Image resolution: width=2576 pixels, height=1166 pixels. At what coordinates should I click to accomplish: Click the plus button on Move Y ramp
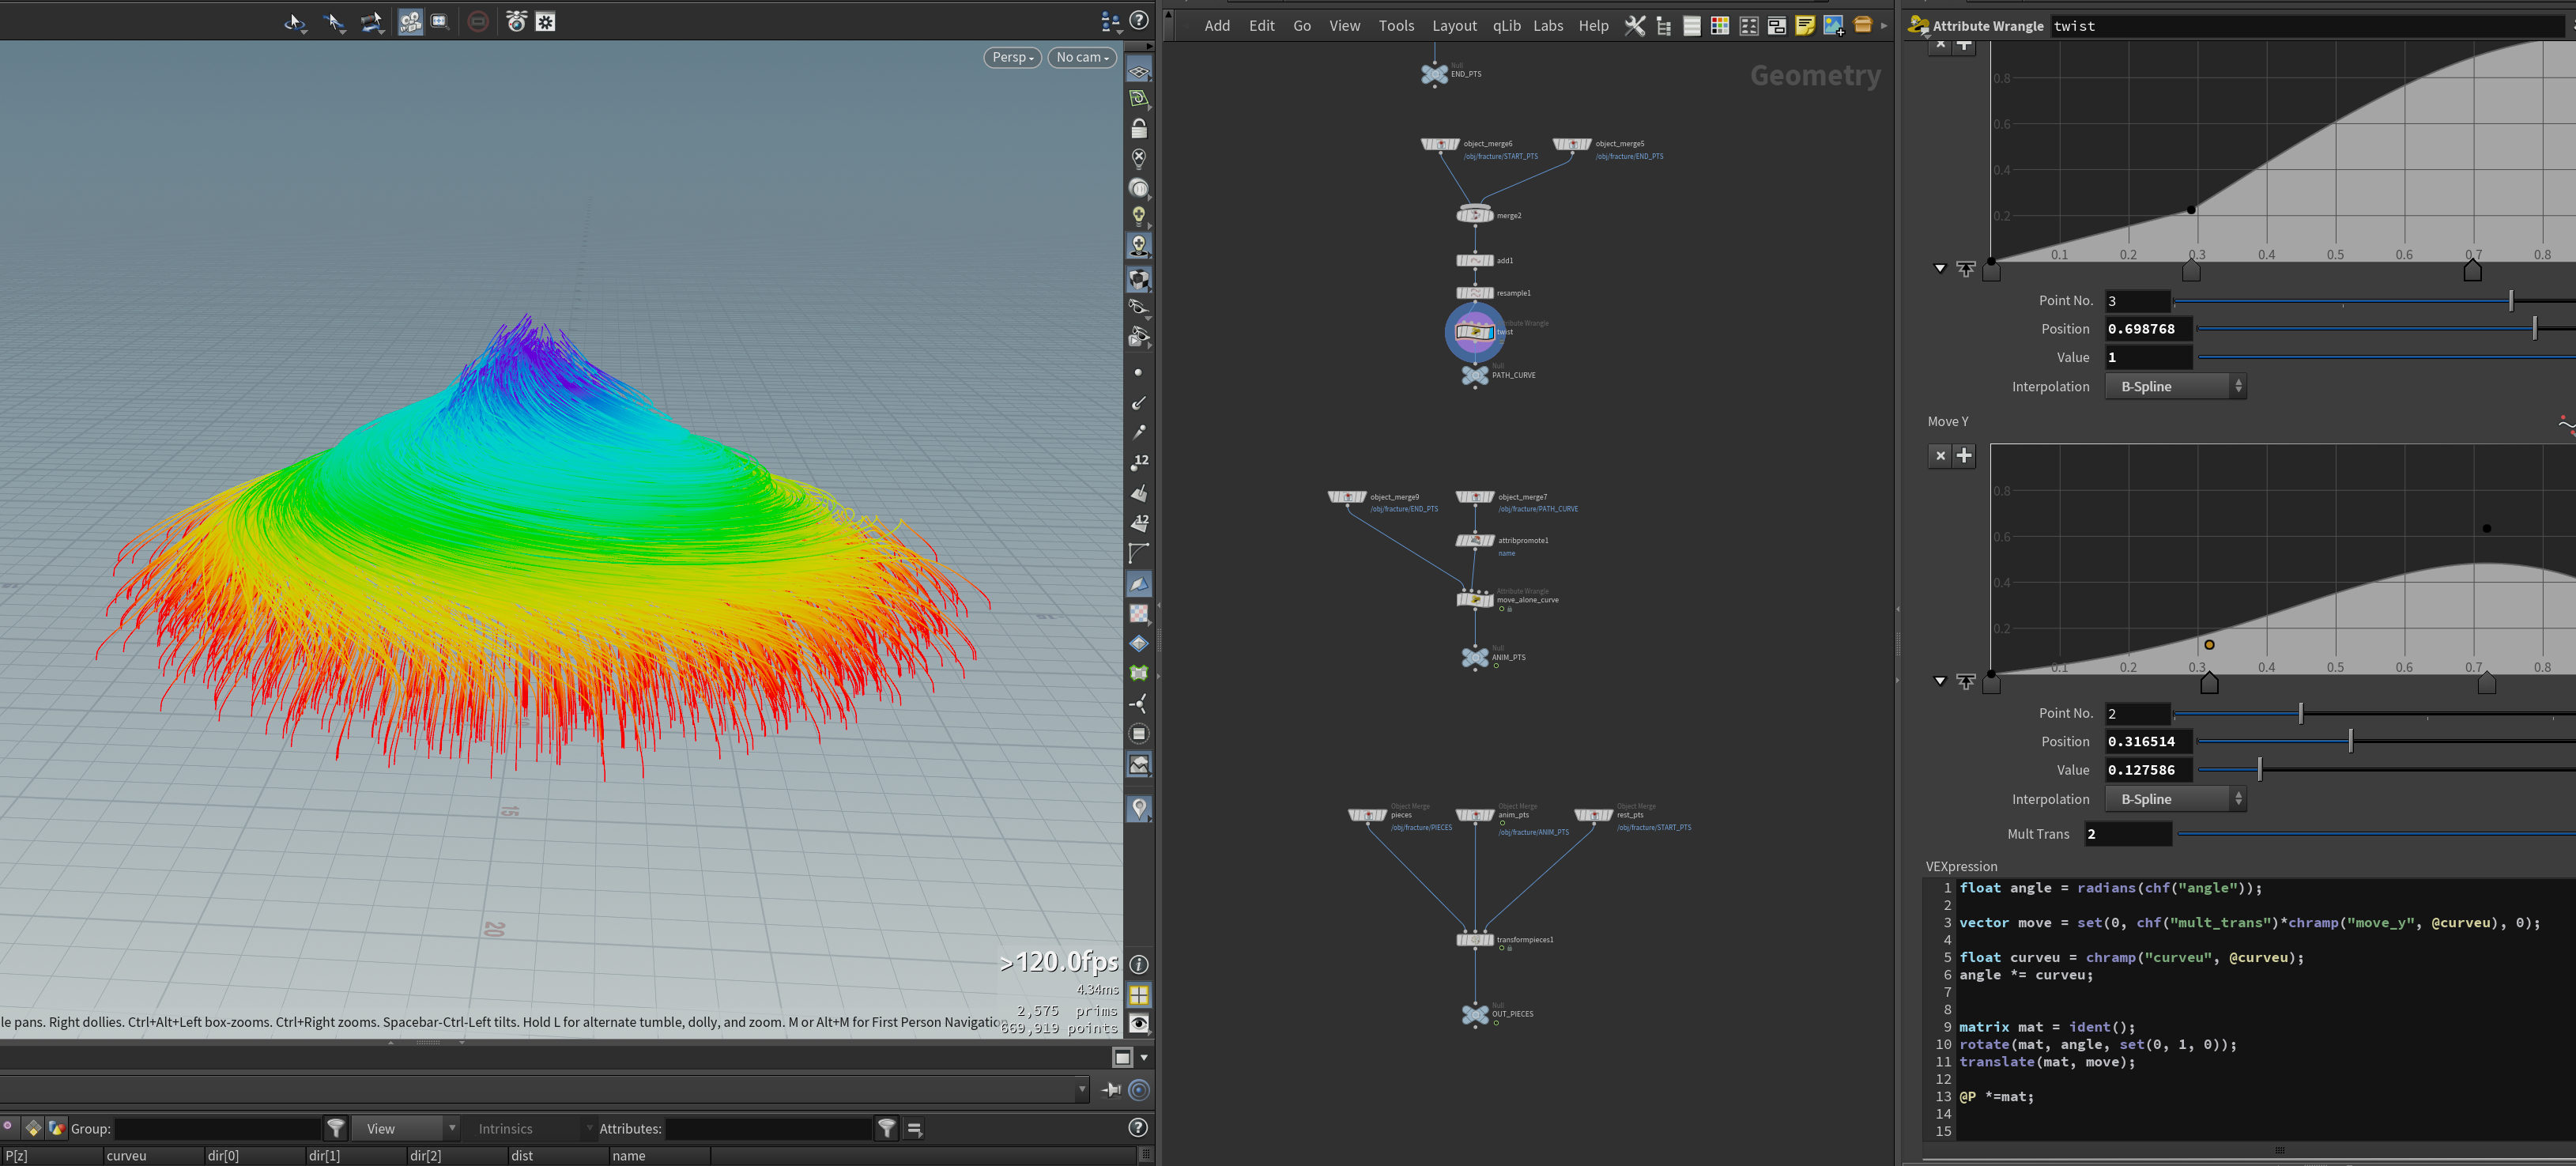coord(1964,456)
